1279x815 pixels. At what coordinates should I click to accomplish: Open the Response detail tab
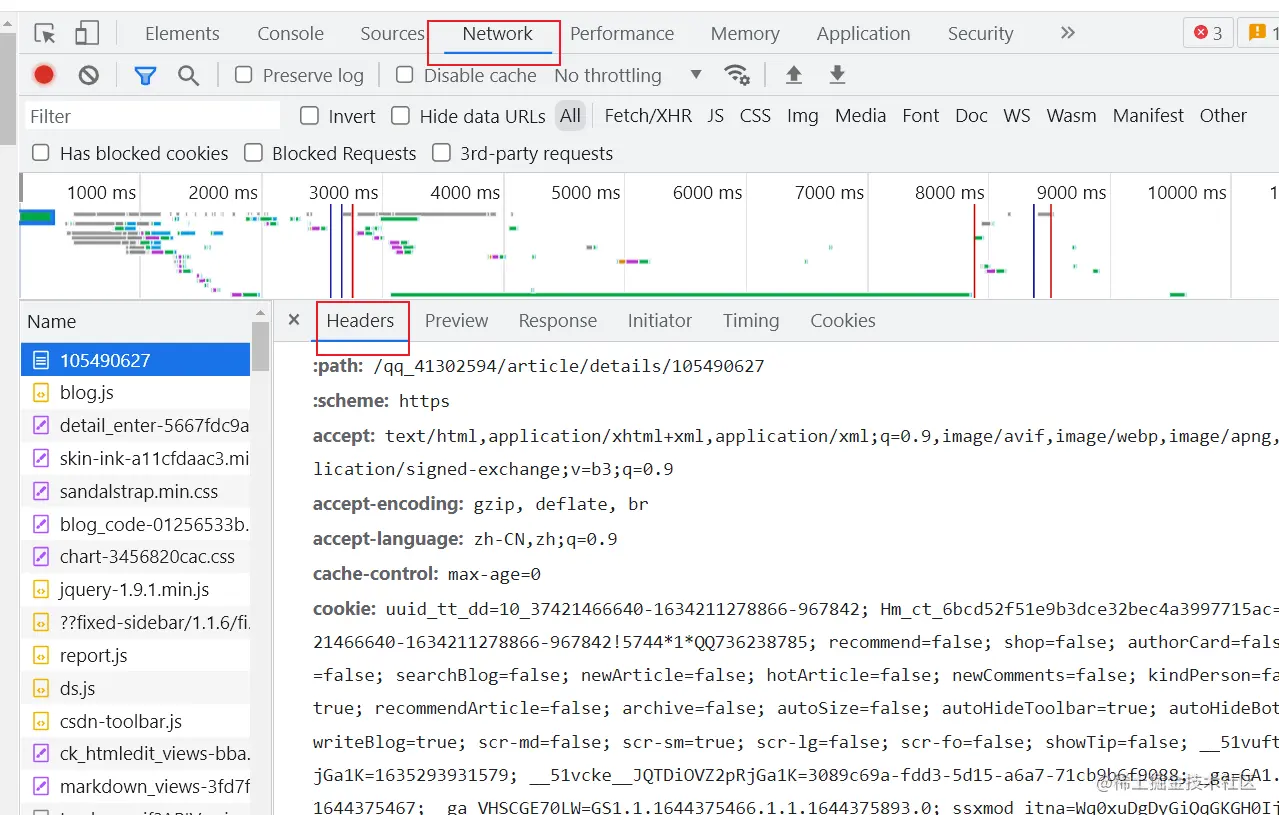[558, 321]
